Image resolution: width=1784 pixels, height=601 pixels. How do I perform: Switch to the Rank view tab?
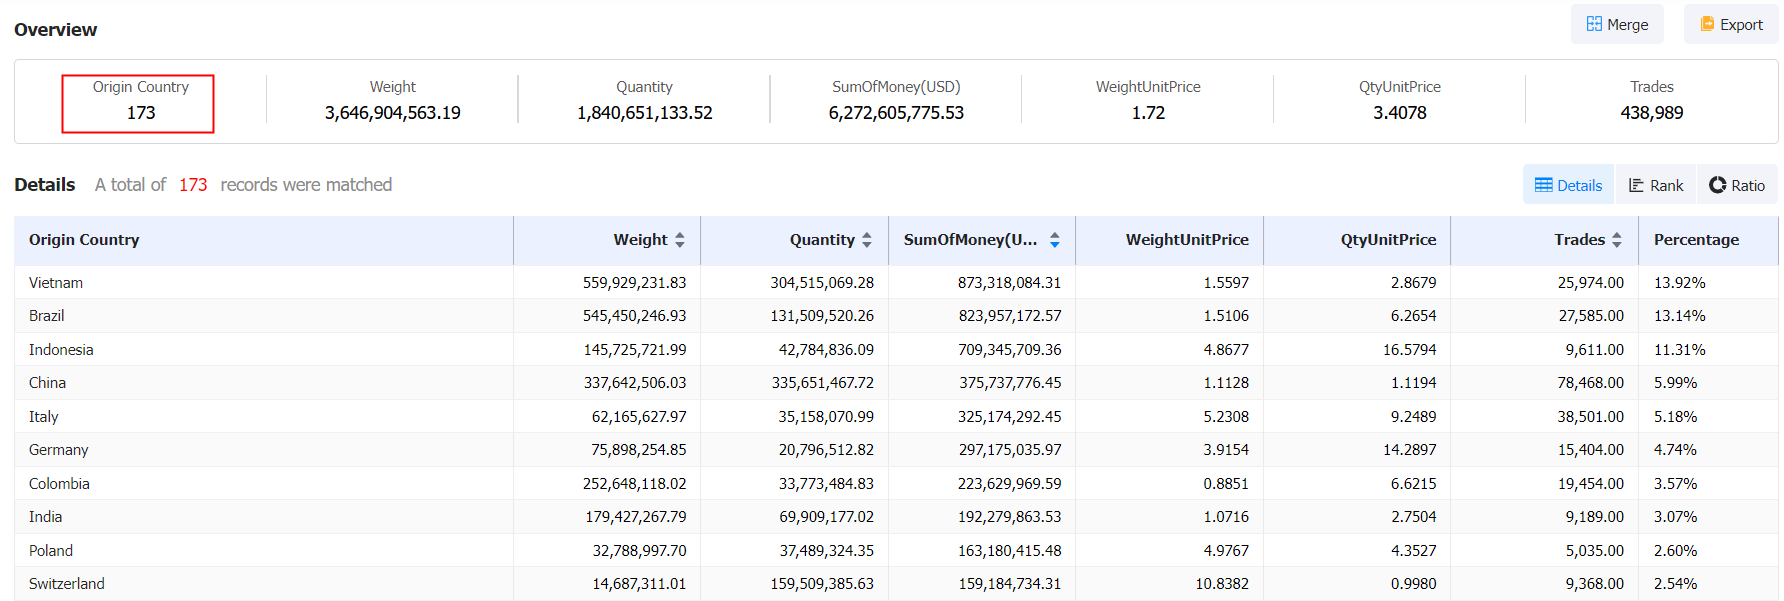pyautogui.click(x=1656, y=185)
